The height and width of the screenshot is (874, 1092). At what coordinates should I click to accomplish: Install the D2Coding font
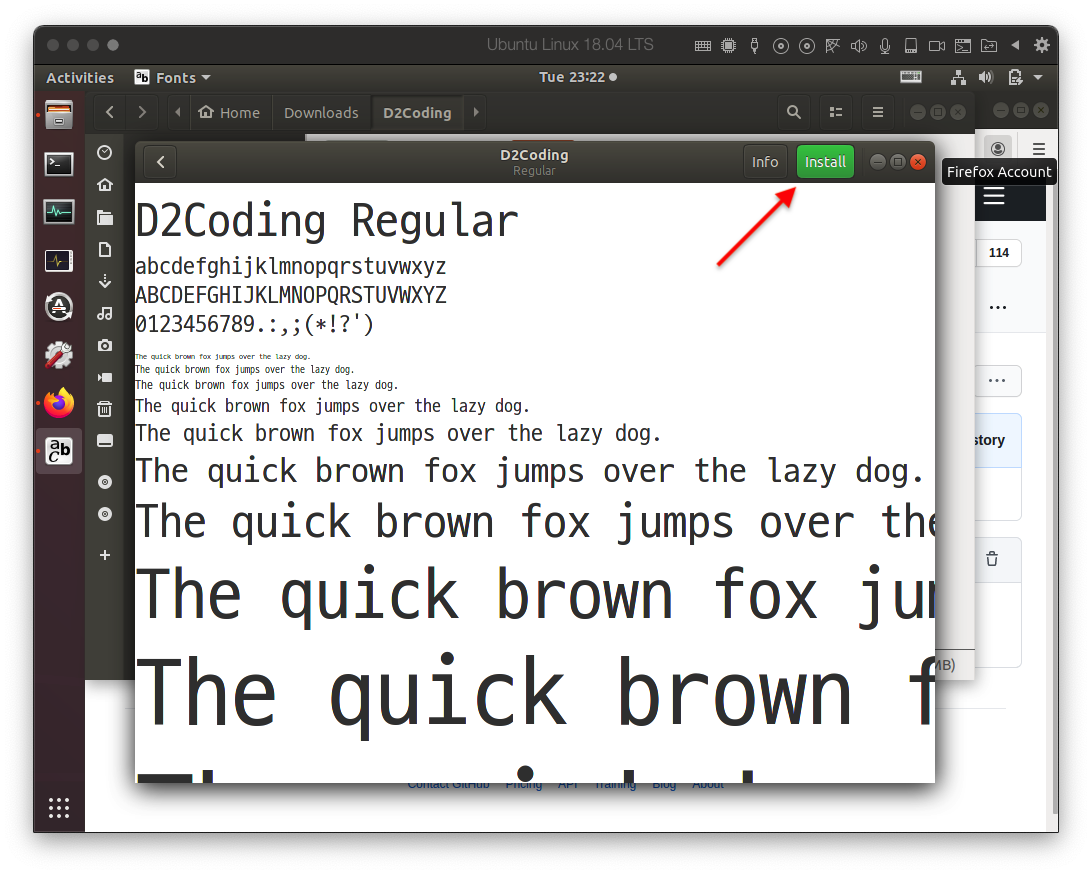(825, 162)
